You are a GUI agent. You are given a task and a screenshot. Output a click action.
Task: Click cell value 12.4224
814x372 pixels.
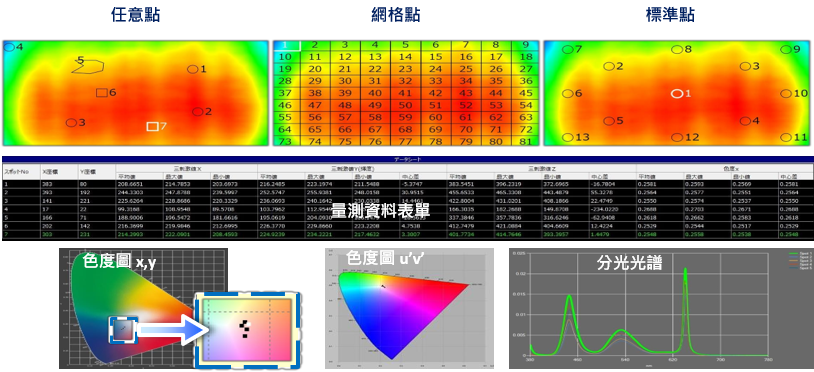[603, 227]
